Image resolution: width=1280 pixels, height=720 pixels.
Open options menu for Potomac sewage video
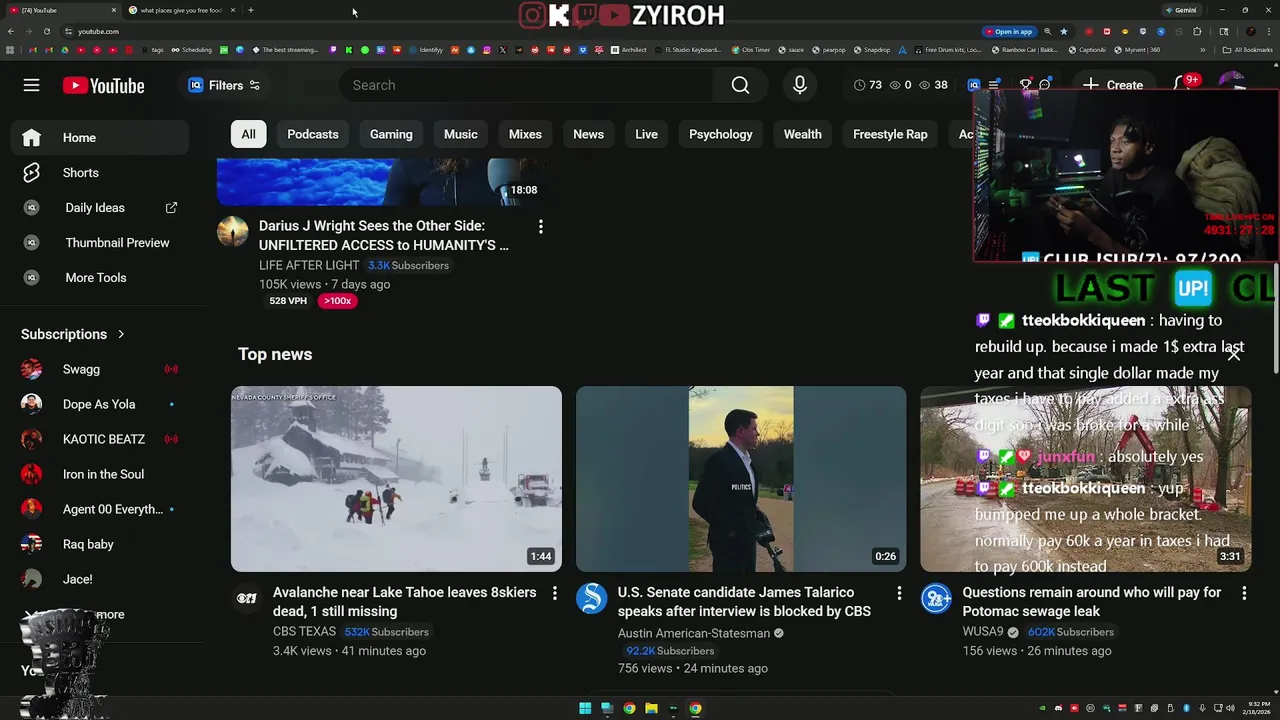[x=1244, y=594]
